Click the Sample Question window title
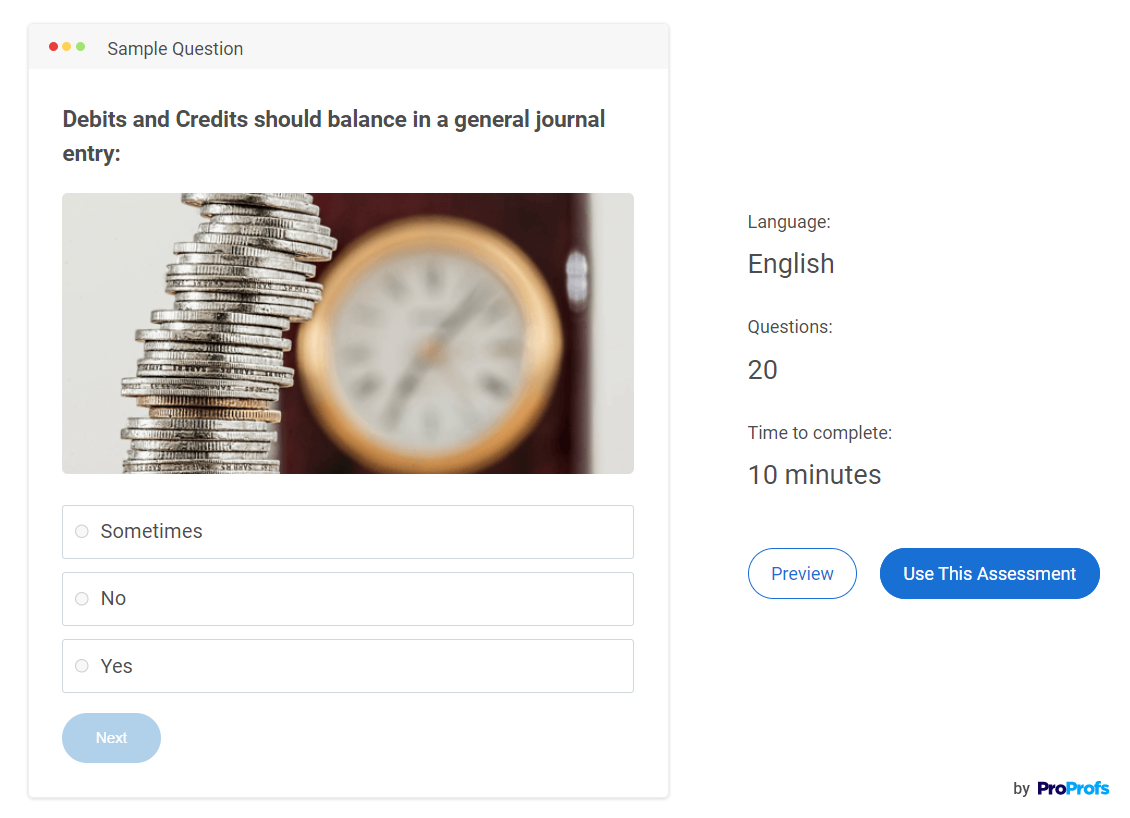The width and height of the screenshot is (1130, 818). [x=175, y=49]
